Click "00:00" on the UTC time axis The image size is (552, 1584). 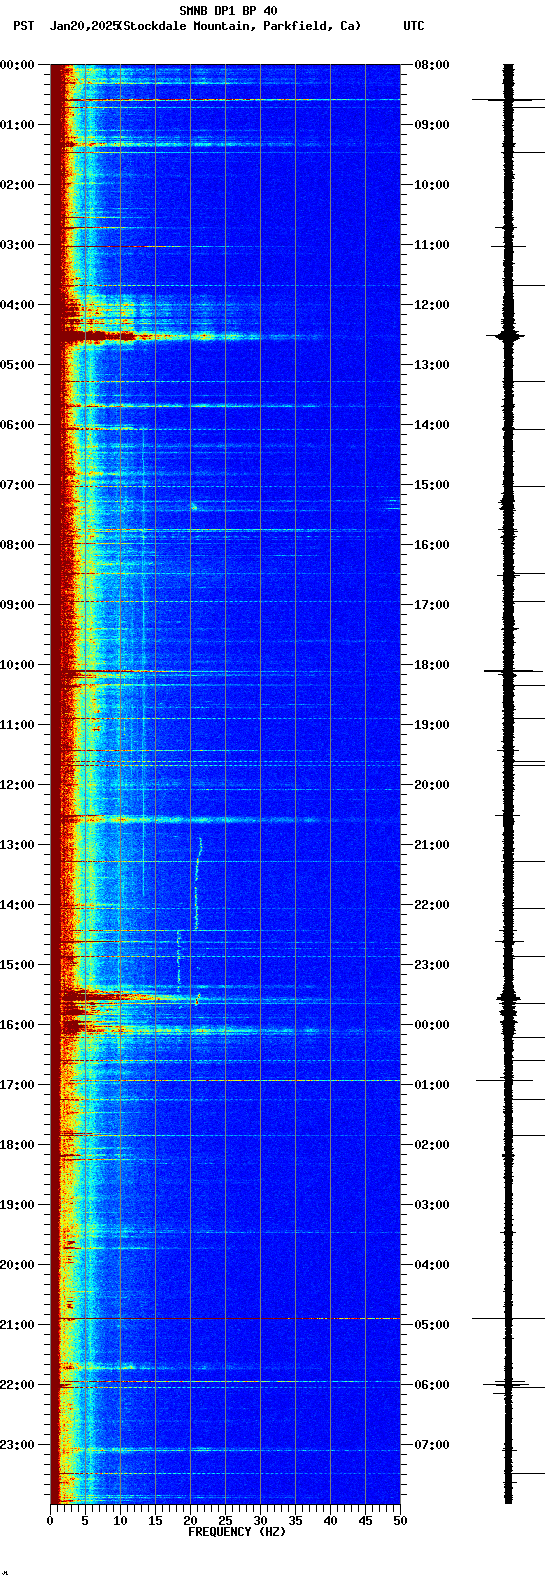coord(432,1025)
